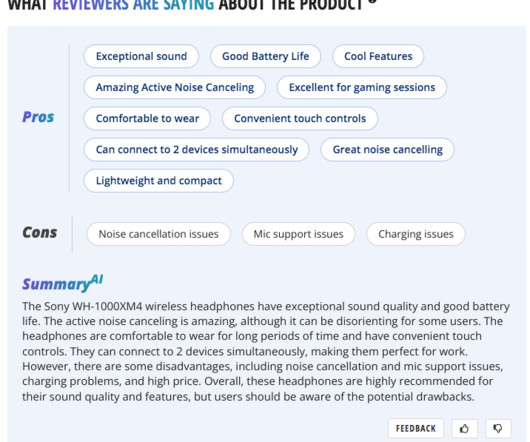Click the Mic support issues tag
Screen dimensions: 530x442
(298, 234)
